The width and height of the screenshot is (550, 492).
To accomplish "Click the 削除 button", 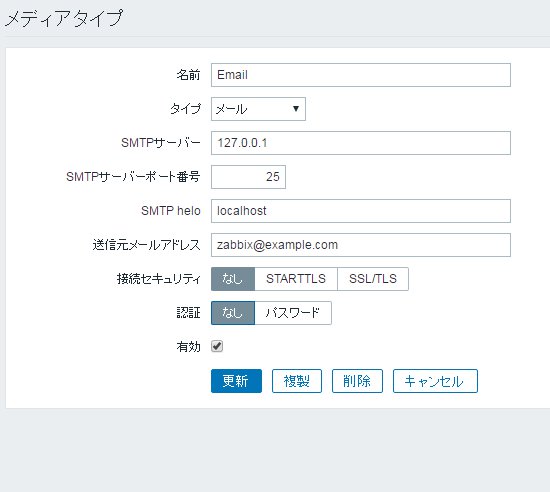I will tap(357, 381).
